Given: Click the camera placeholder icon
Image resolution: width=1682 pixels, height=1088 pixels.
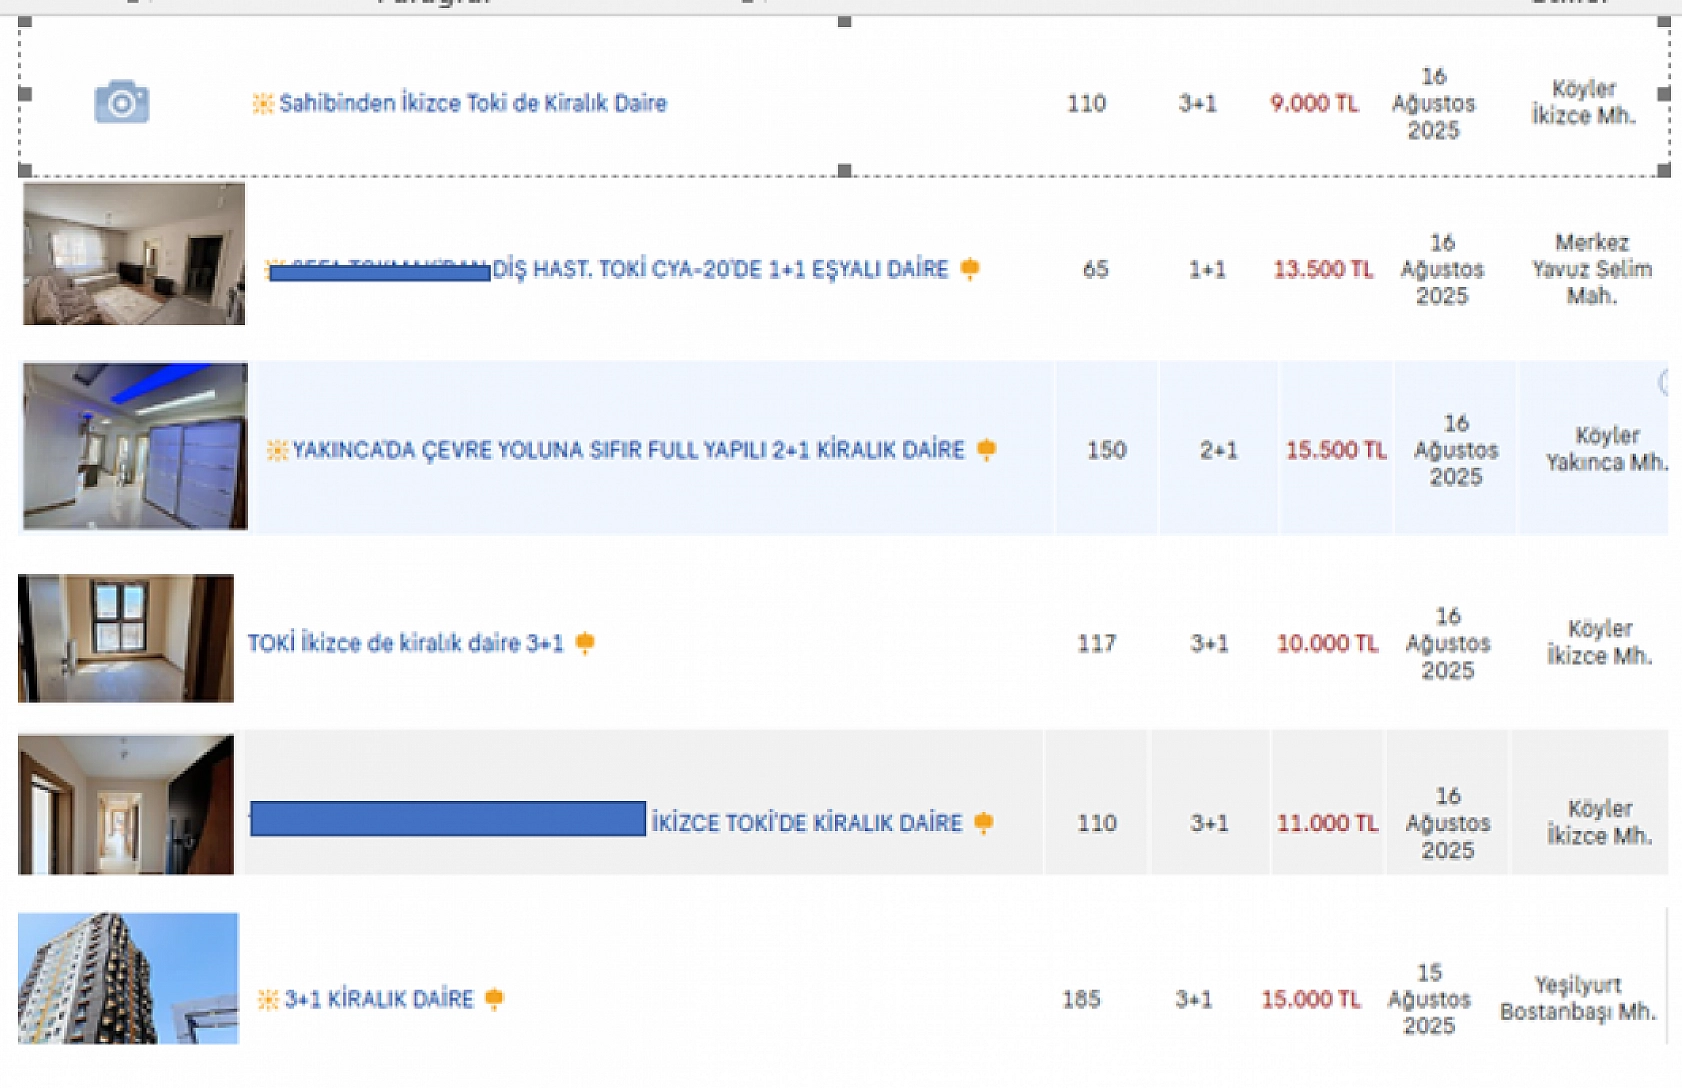Looking at the screenshot, I should click(122, 102).
